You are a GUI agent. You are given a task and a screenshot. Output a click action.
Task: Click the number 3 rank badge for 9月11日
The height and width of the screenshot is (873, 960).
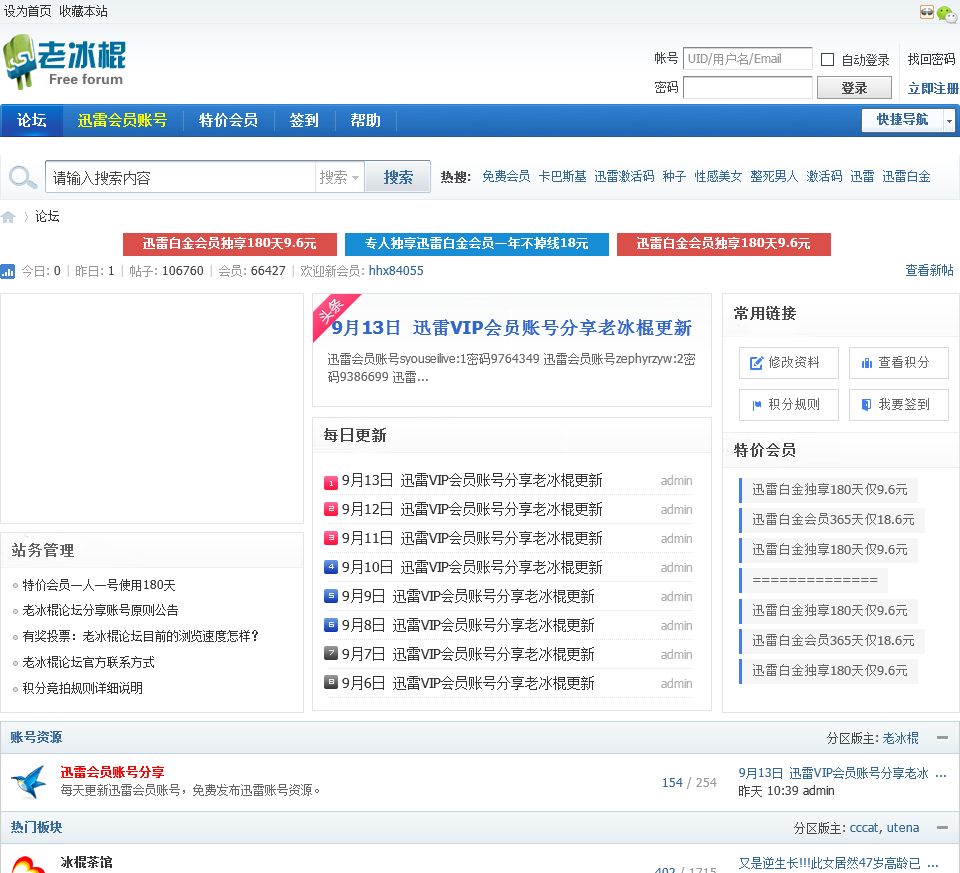[x=331, y=538]
